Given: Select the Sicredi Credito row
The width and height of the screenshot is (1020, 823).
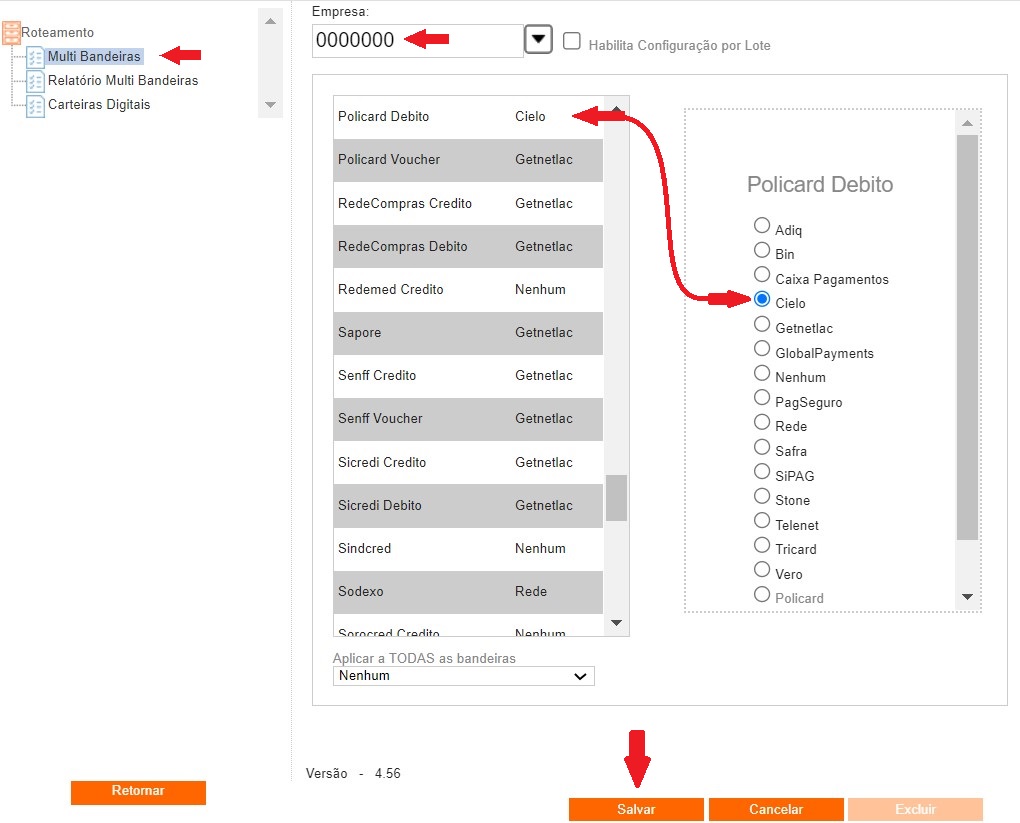Looking at the screenshot, I should click(x=468, y=463).
